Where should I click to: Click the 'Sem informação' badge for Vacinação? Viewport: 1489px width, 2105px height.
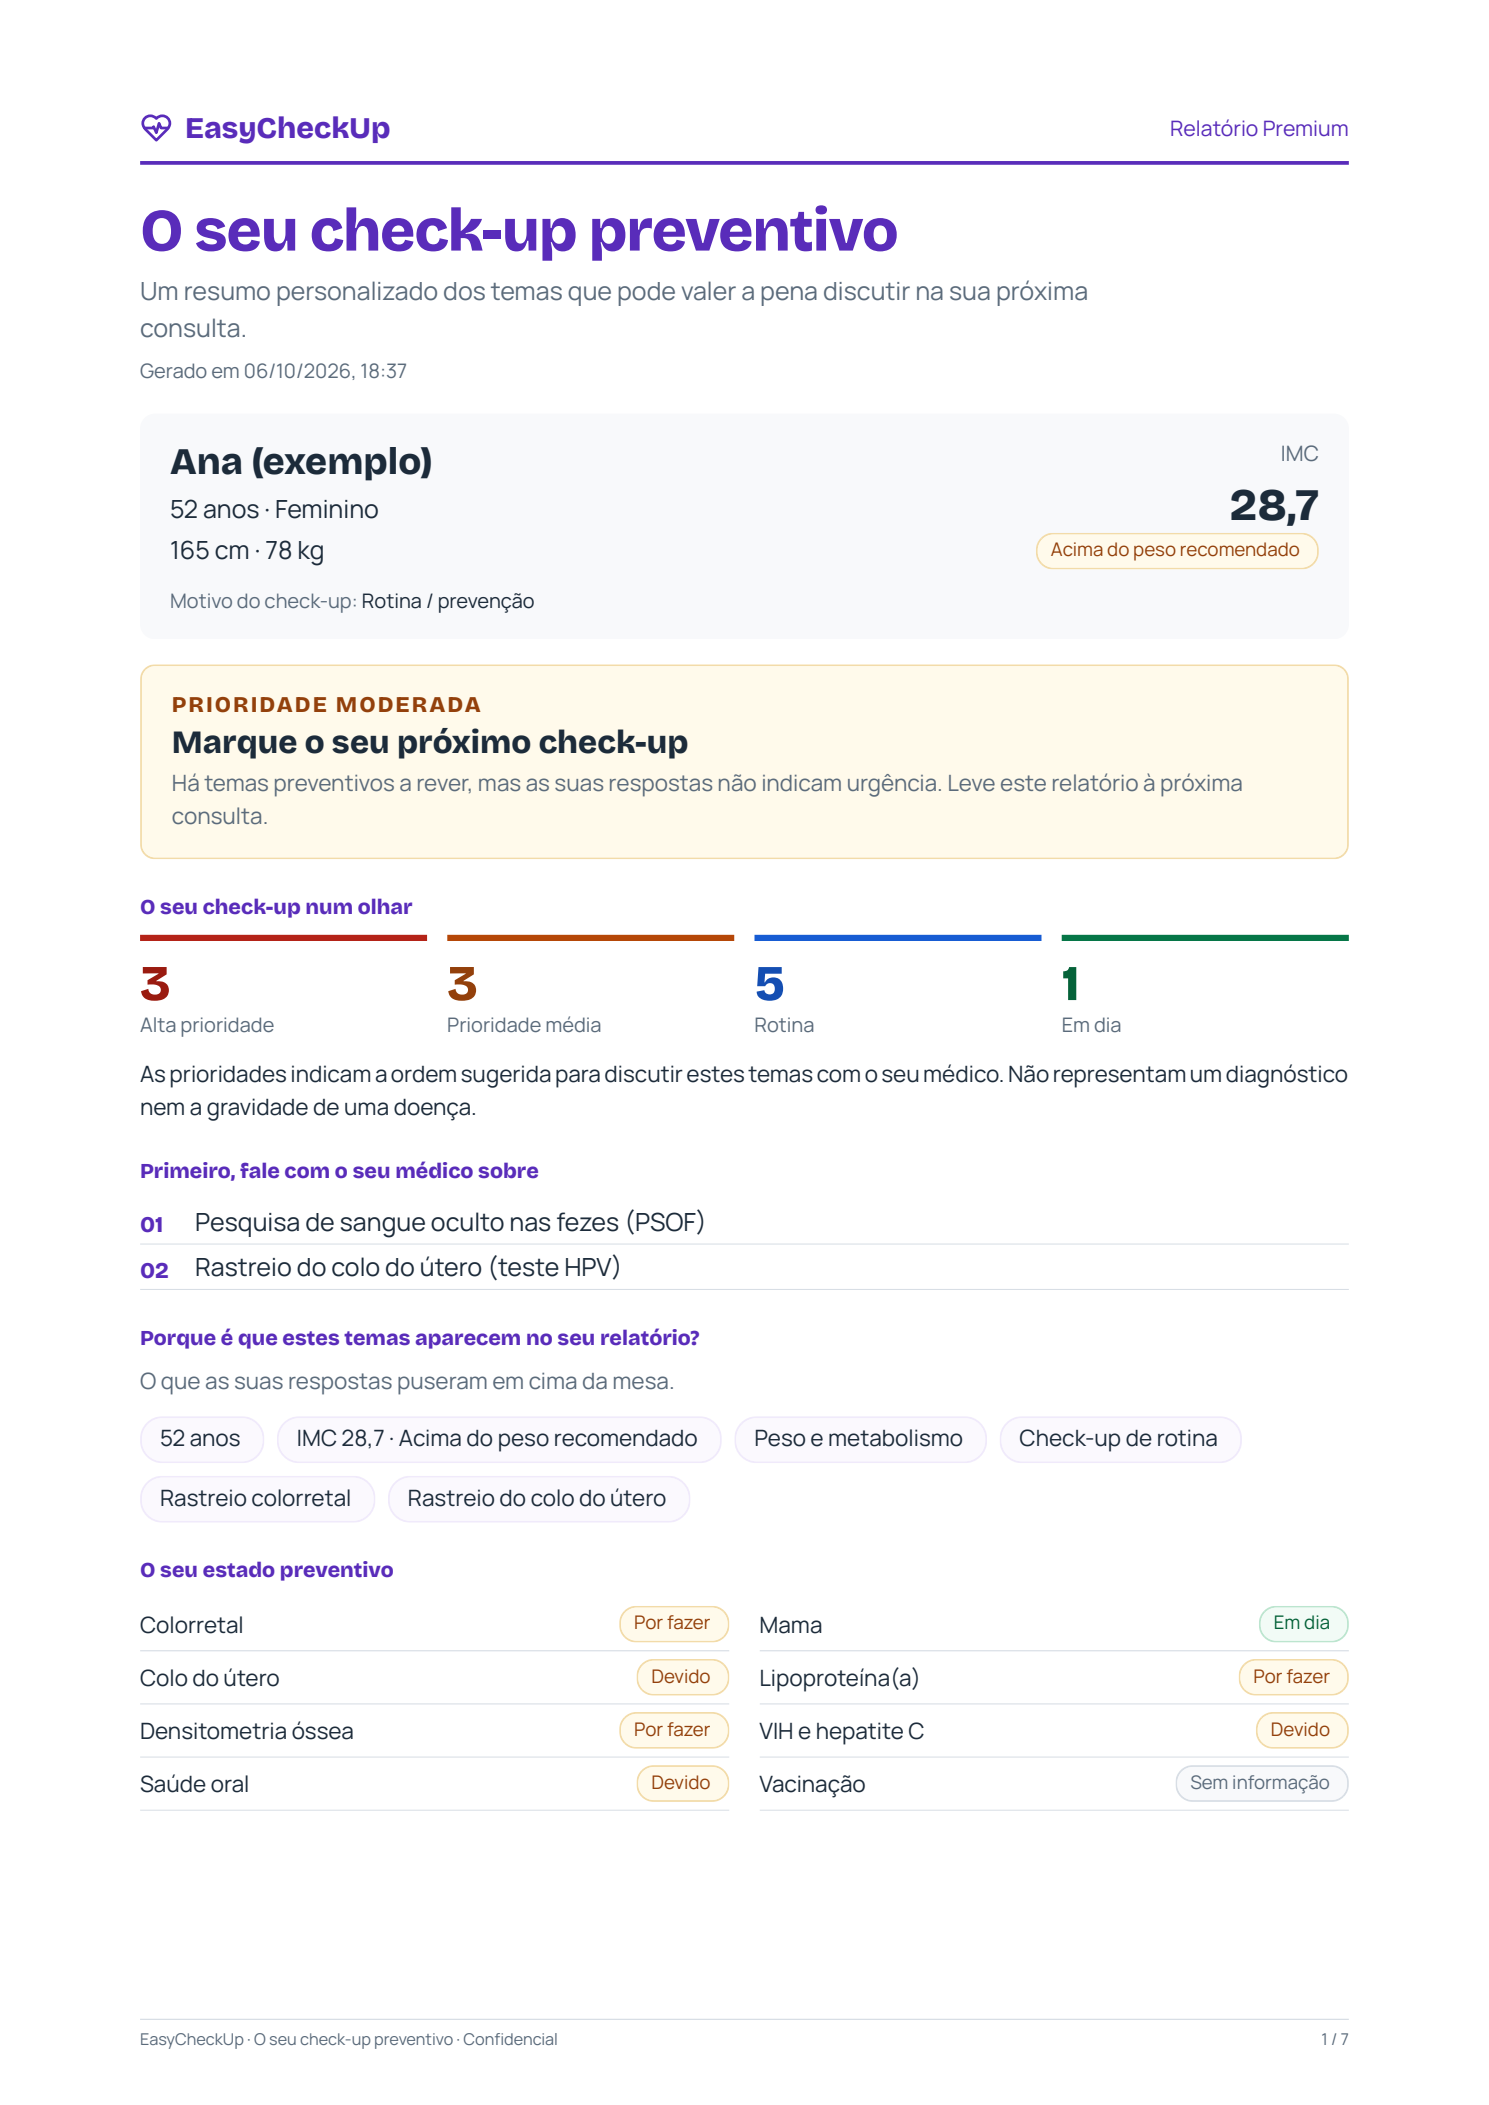[x=1261, y=1783]
